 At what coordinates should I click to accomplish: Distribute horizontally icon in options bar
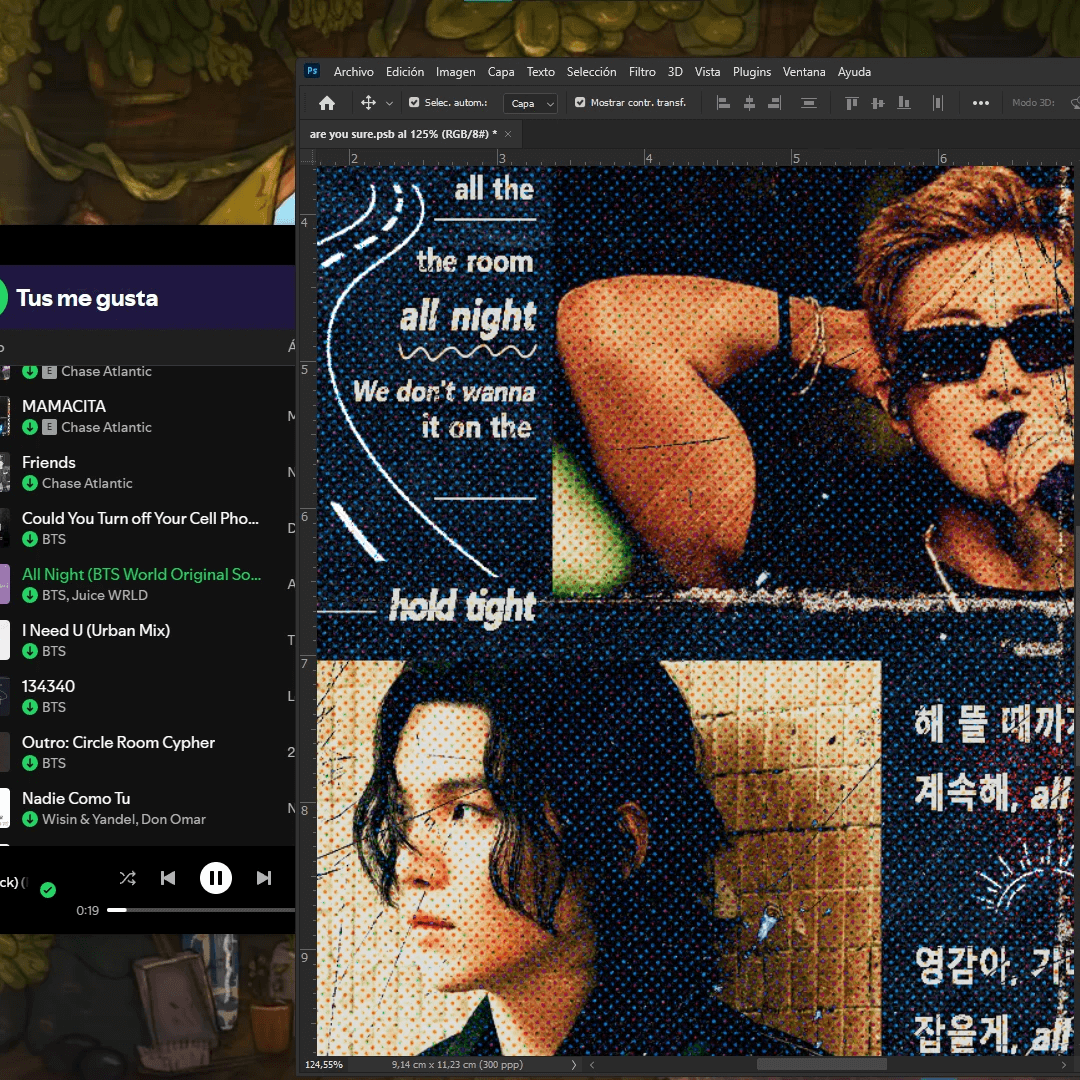point(937,103)
